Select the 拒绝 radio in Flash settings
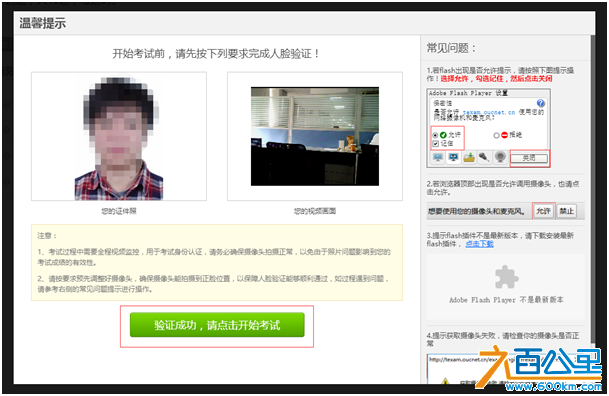 [496, 135]
